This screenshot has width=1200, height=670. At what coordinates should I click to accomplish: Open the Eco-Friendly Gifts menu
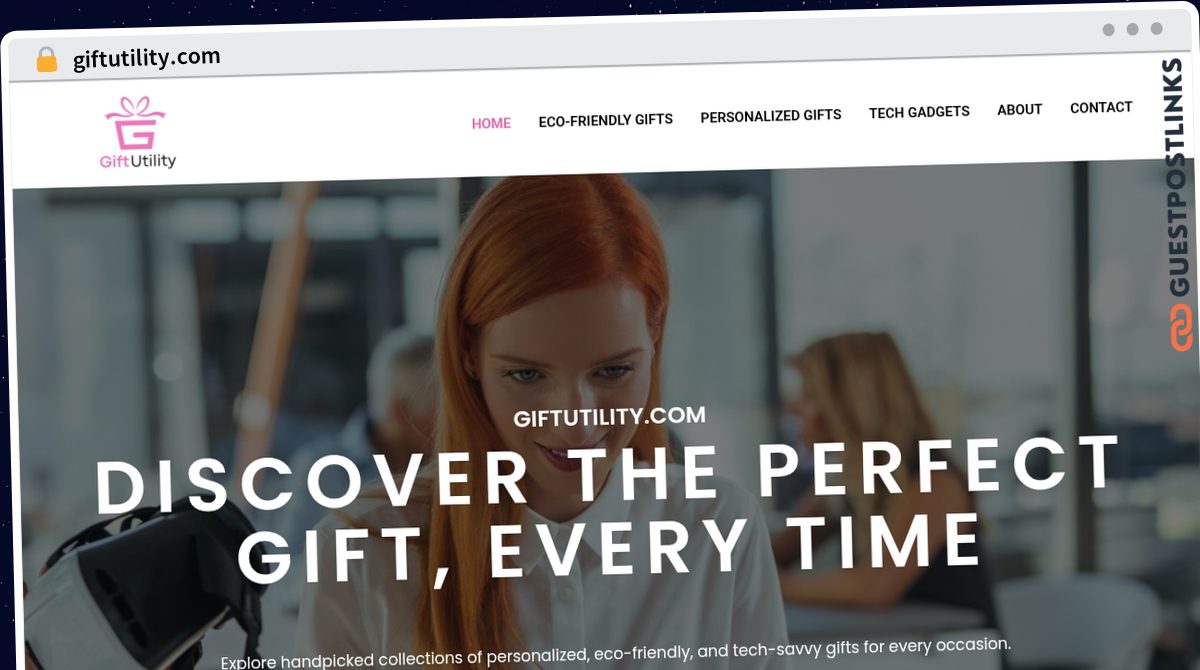coord(605,120)
